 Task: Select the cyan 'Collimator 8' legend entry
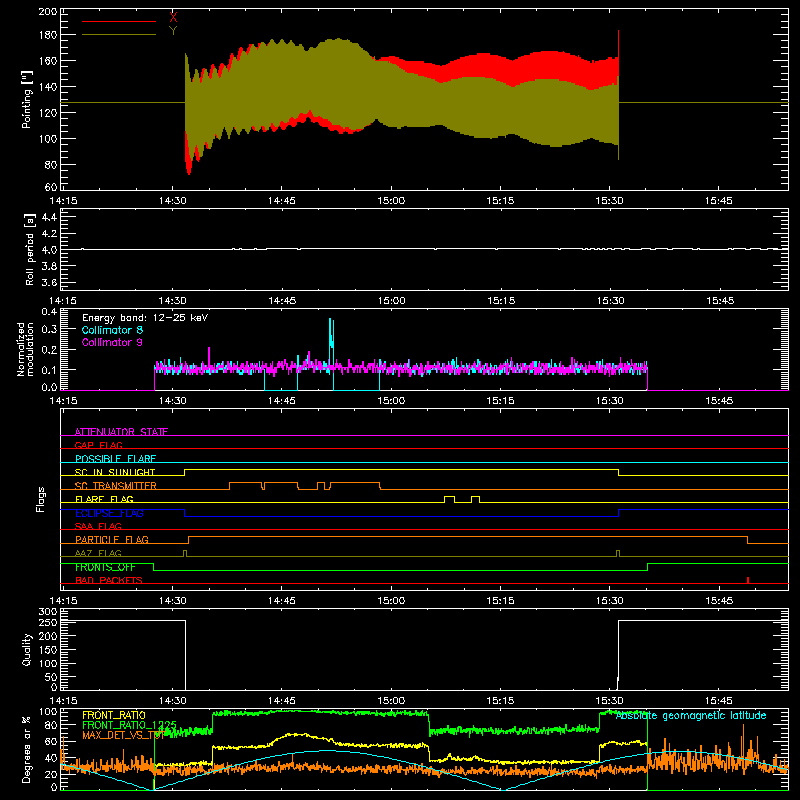click(112, 330)
